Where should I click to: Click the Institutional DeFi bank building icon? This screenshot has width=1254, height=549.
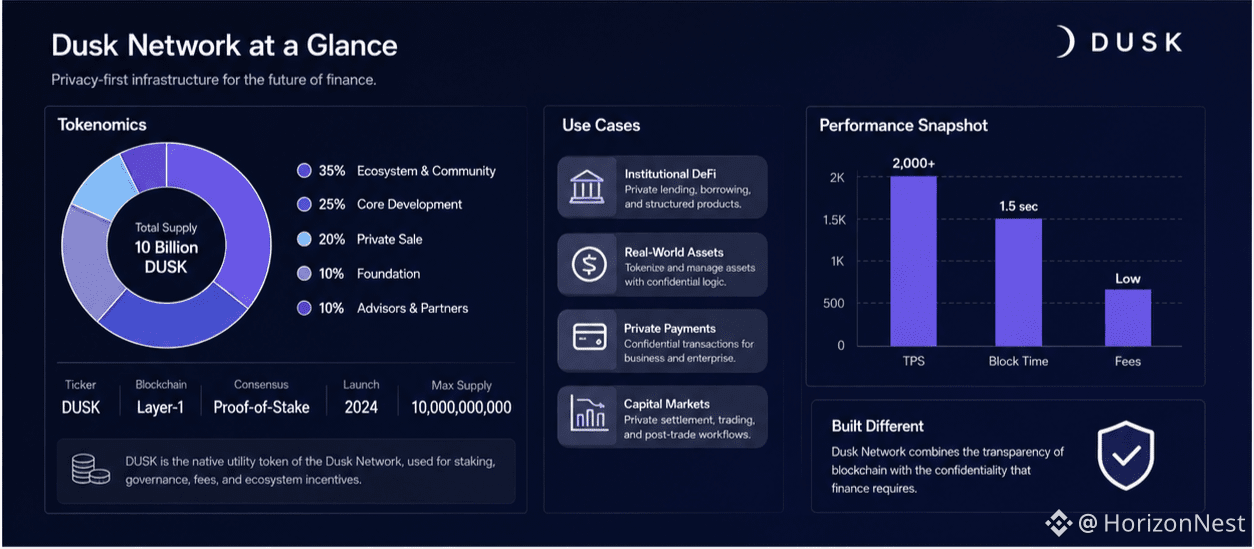[587, 187]
